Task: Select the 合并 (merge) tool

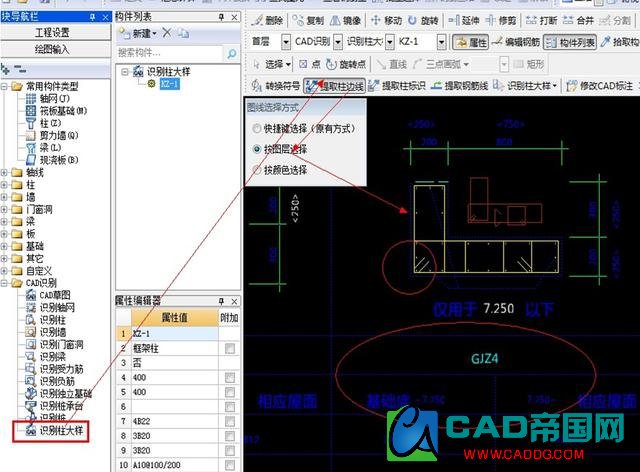Action: point(578,20)
